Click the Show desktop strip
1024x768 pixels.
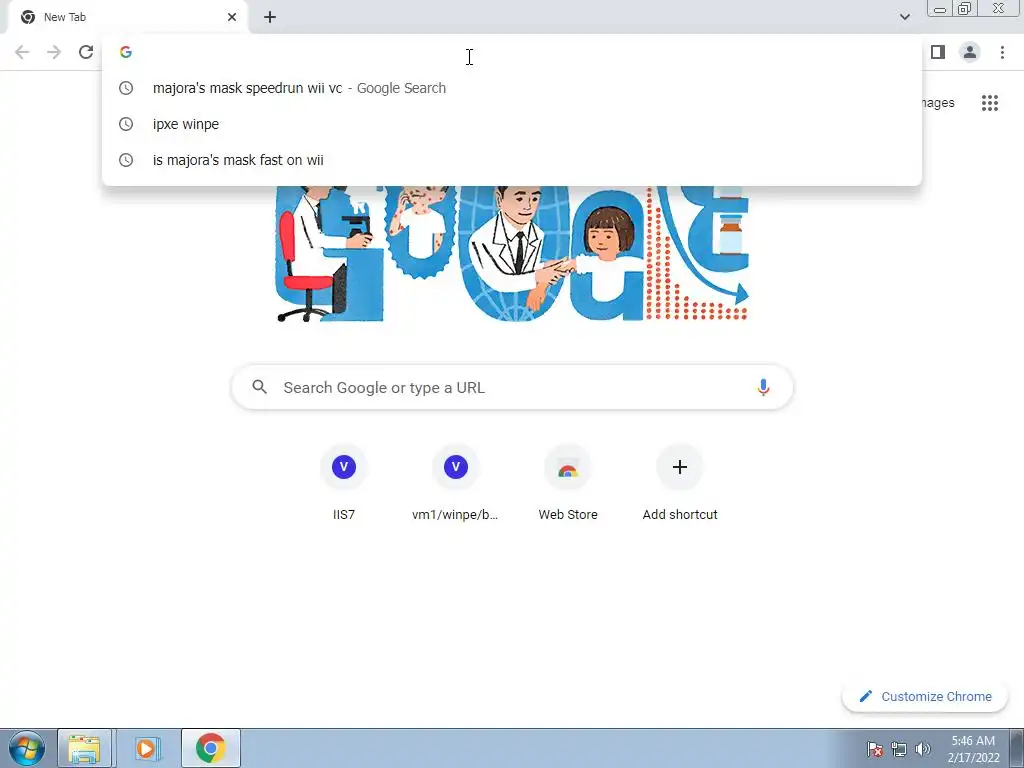point(1017,748)
